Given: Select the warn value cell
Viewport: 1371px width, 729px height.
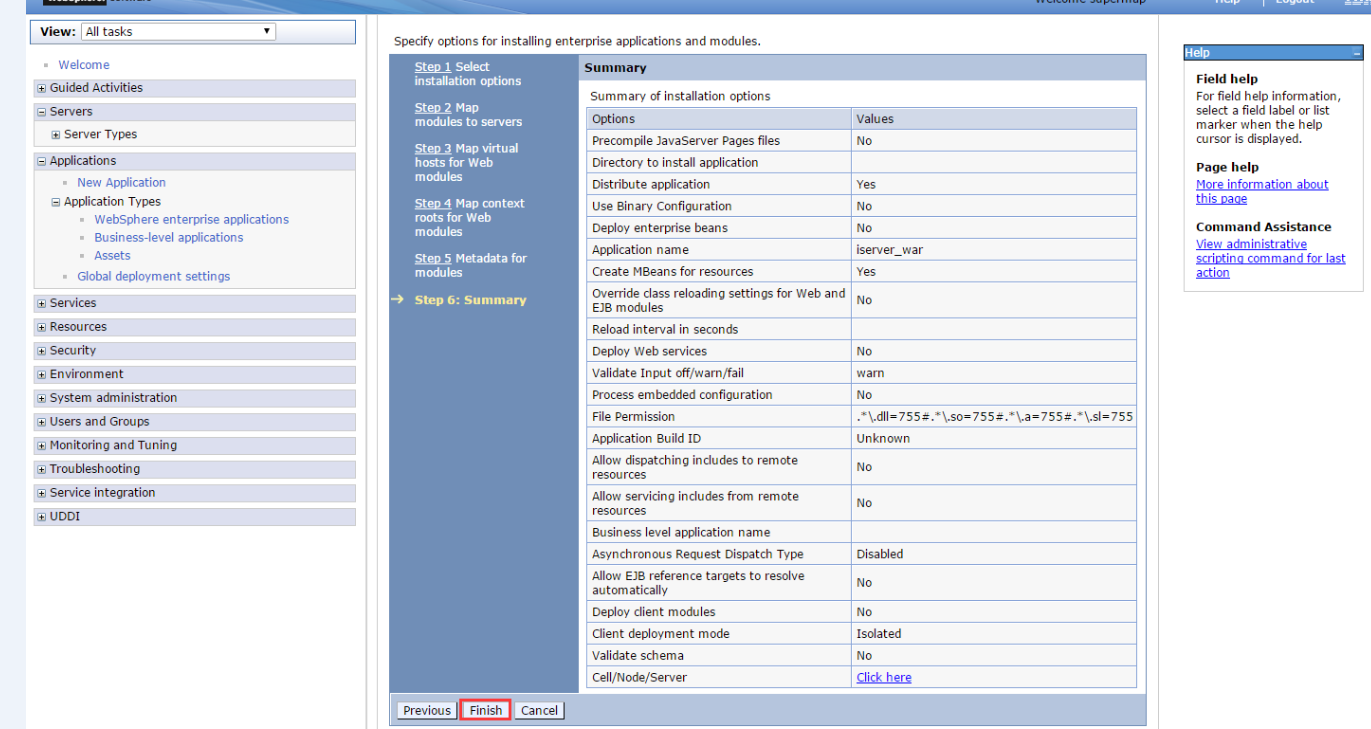Looking at the screenshot, I should 994,373.
